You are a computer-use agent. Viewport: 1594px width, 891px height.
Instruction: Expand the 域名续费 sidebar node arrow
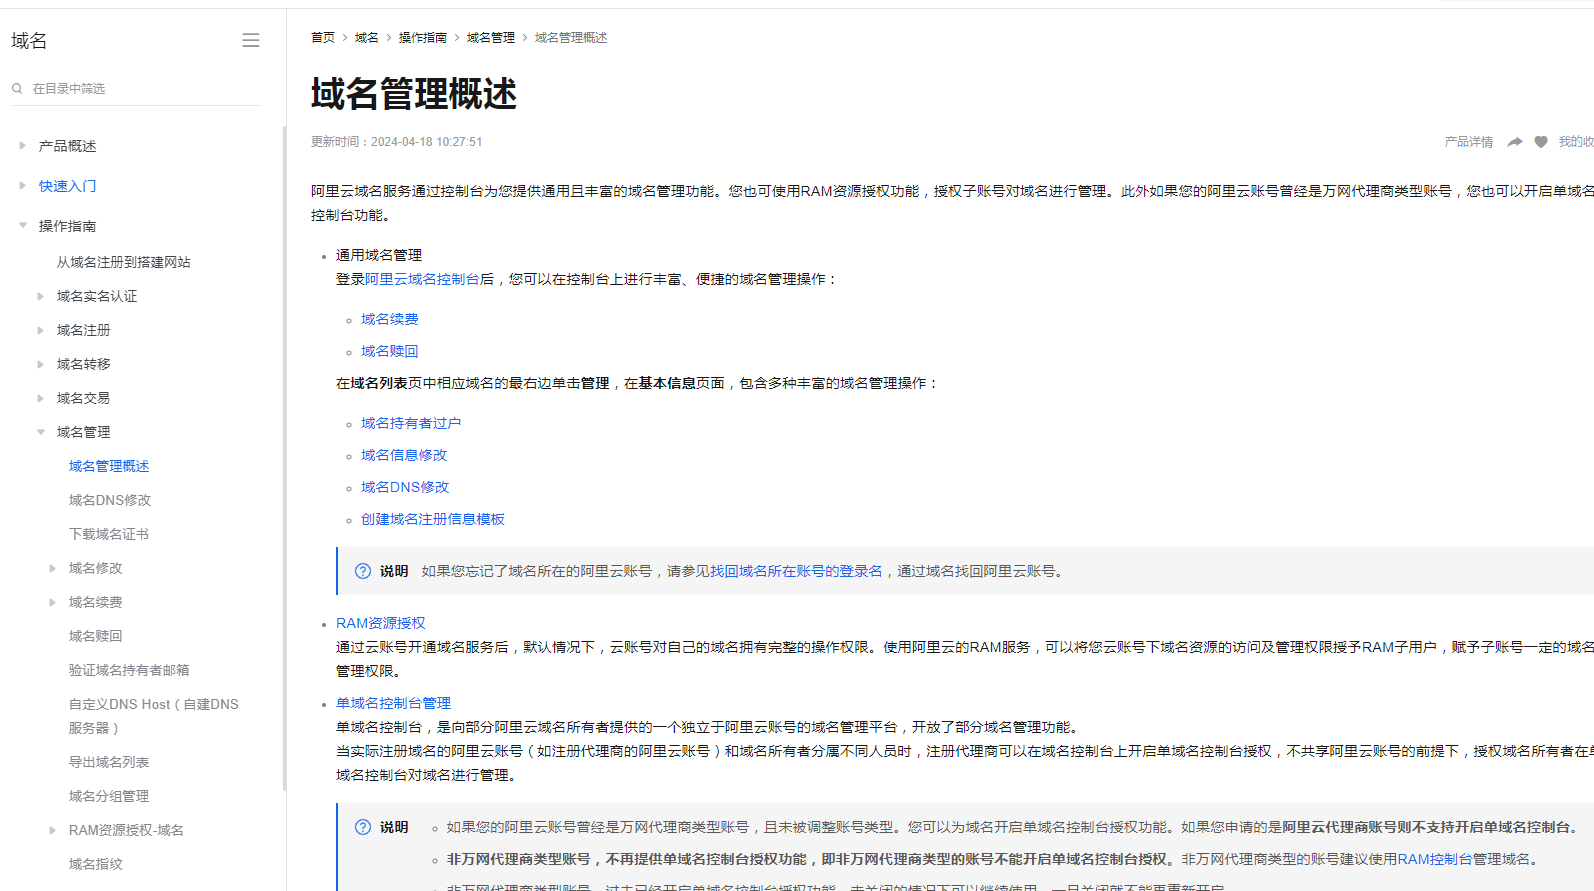tap(52, 602)
